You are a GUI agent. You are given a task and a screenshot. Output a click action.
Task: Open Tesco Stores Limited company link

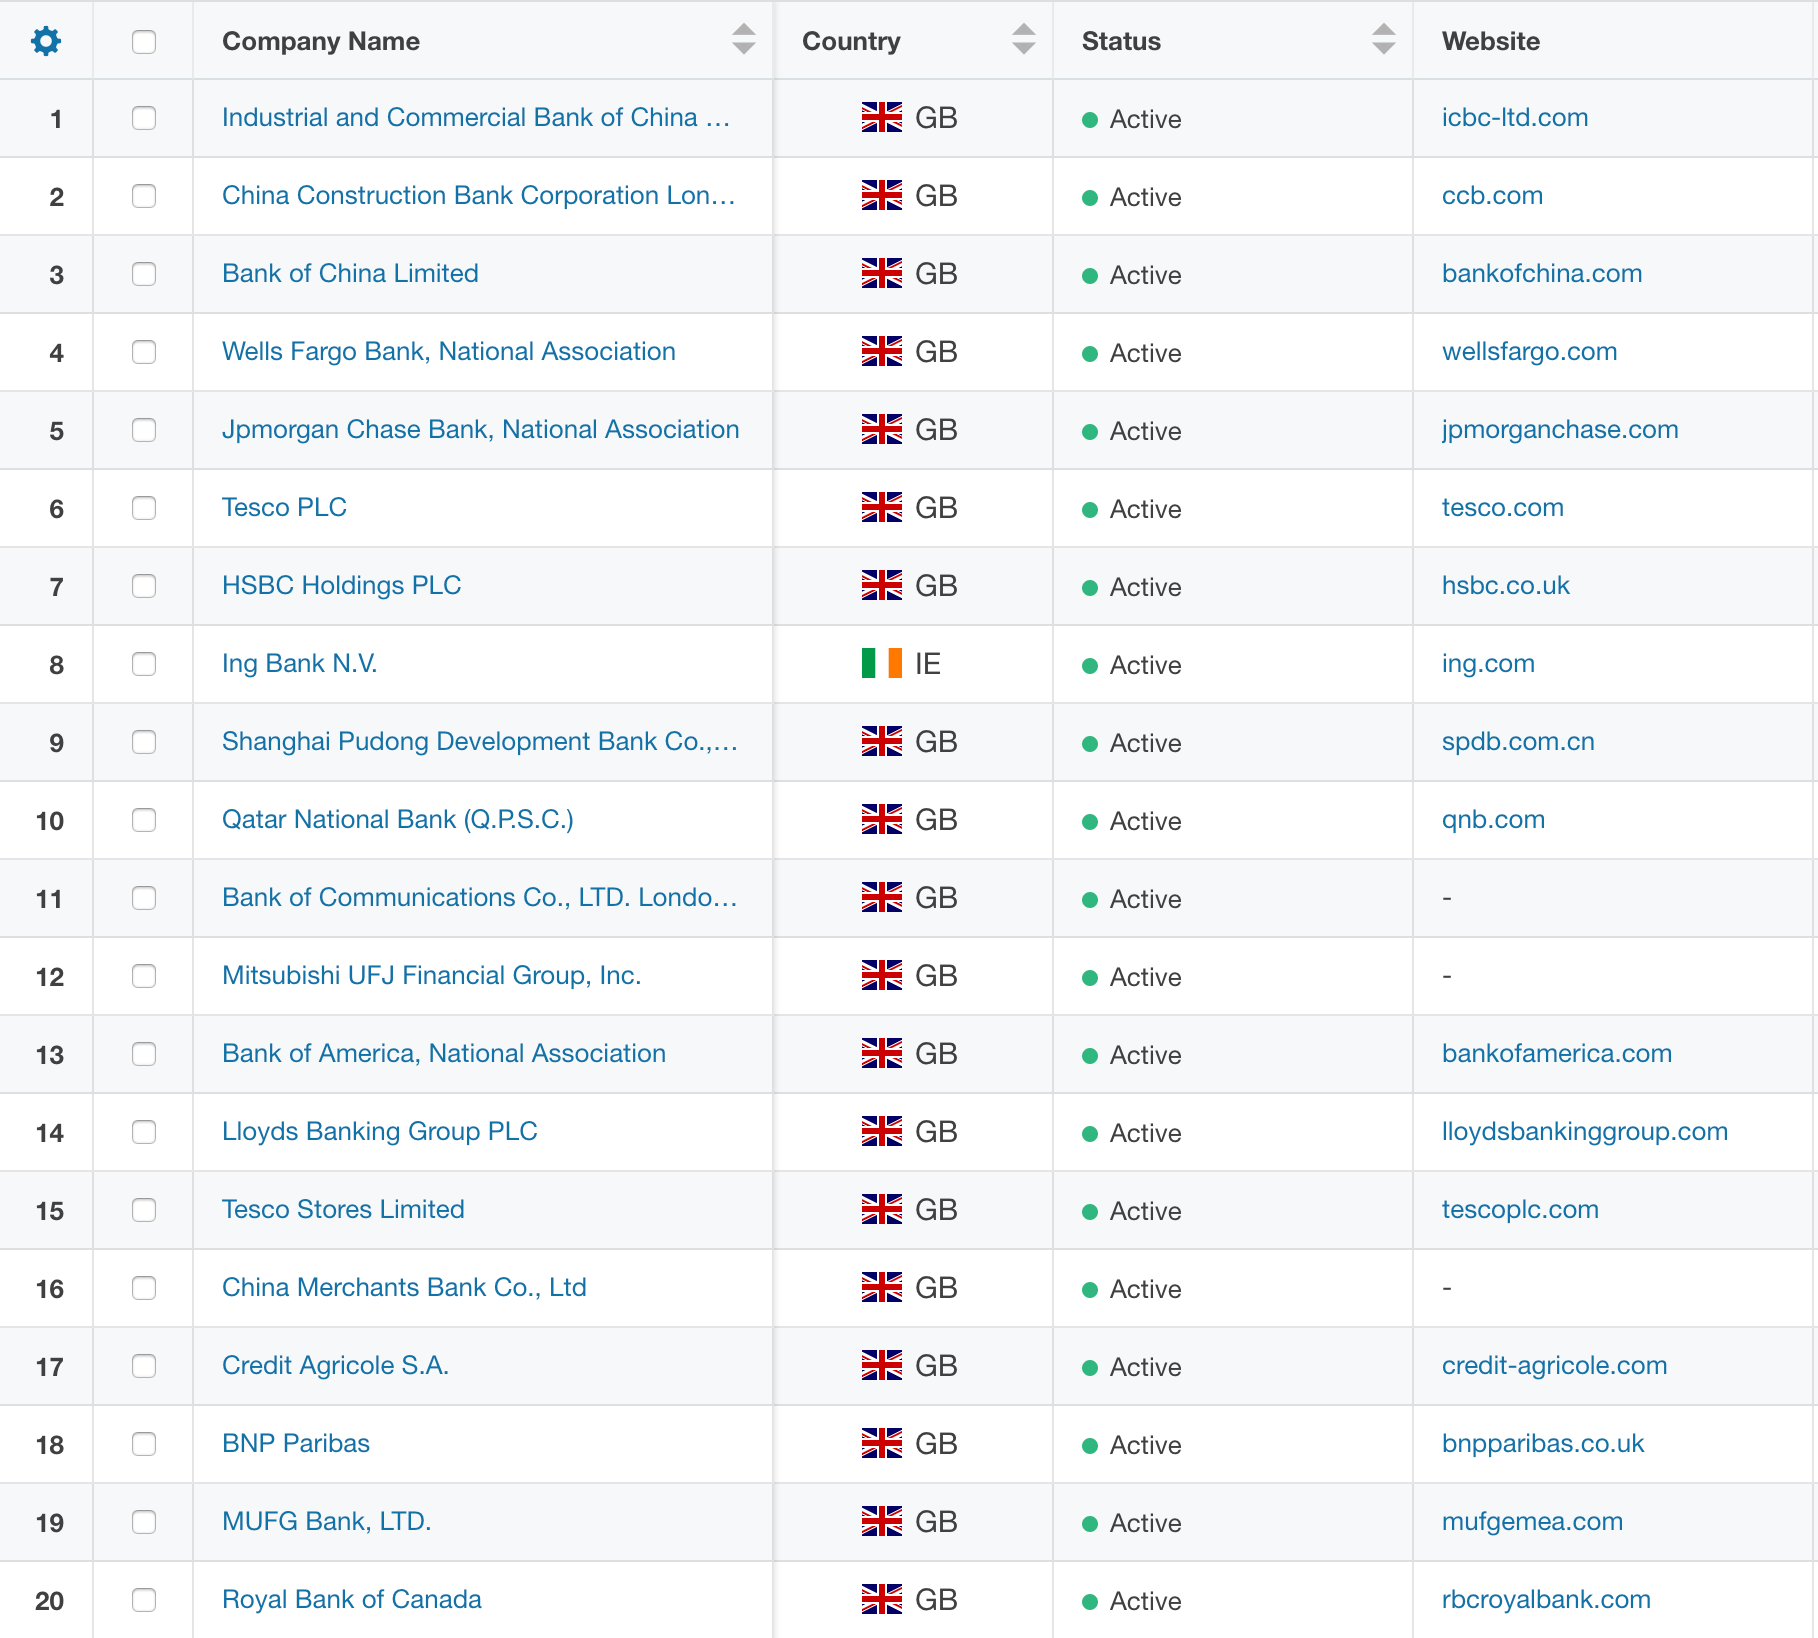coord(343,1210)
